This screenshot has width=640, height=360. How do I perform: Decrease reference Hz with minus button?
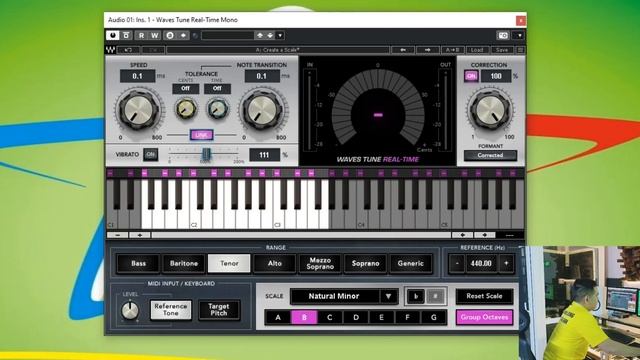(457, 263)
